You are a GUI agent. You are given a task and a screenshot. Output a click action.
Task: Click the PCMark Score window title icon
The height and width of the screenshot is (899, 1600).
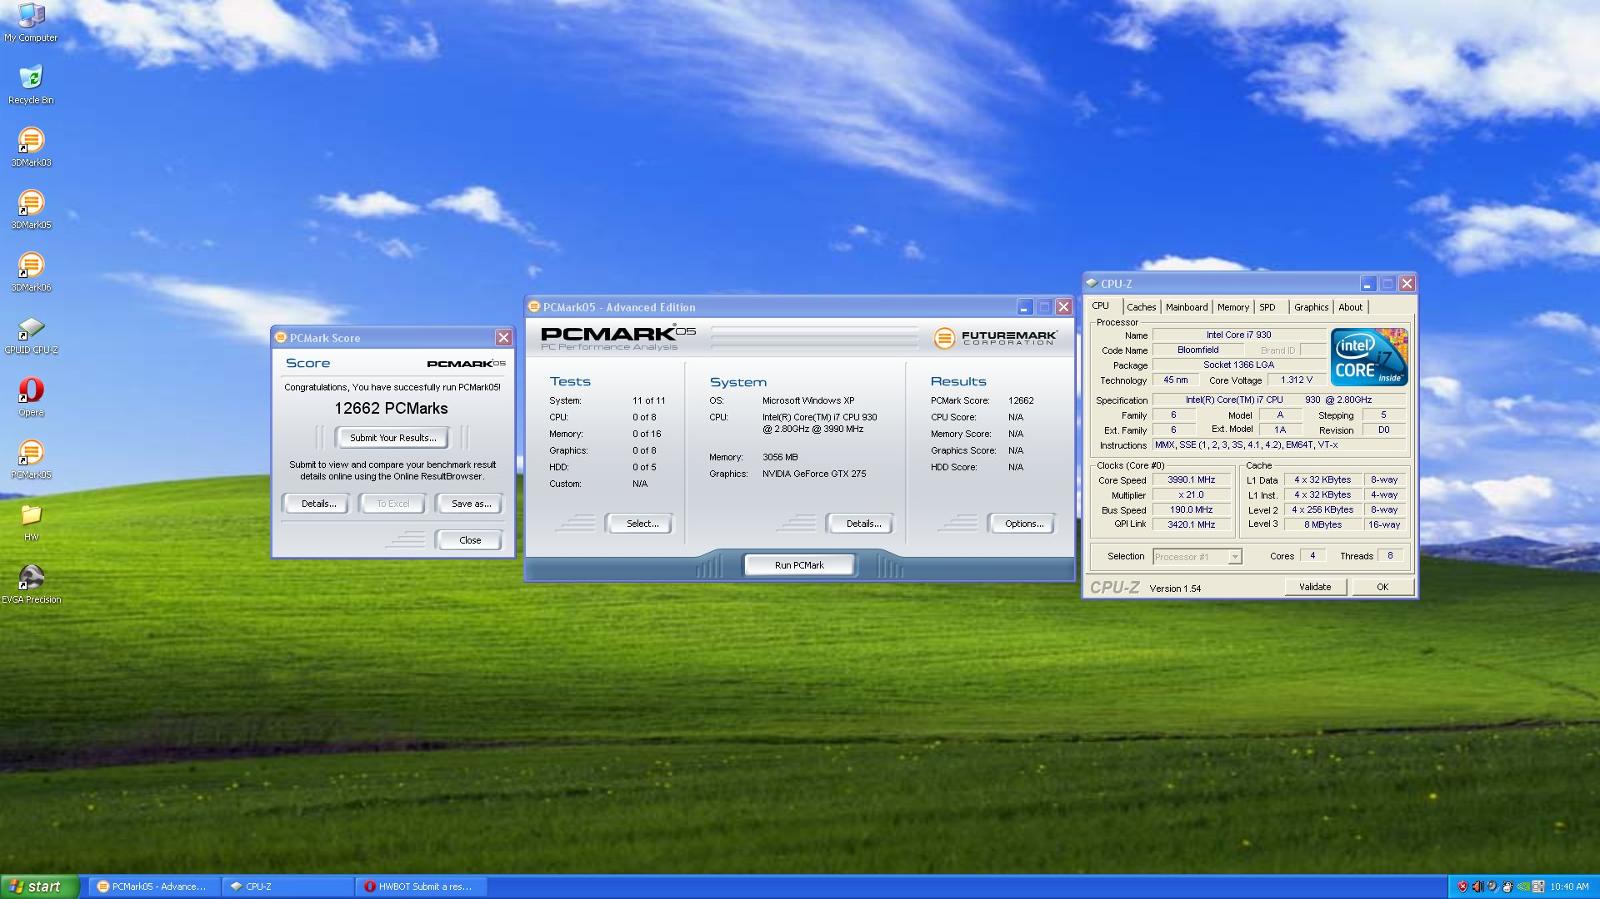(x=281, y=338)
